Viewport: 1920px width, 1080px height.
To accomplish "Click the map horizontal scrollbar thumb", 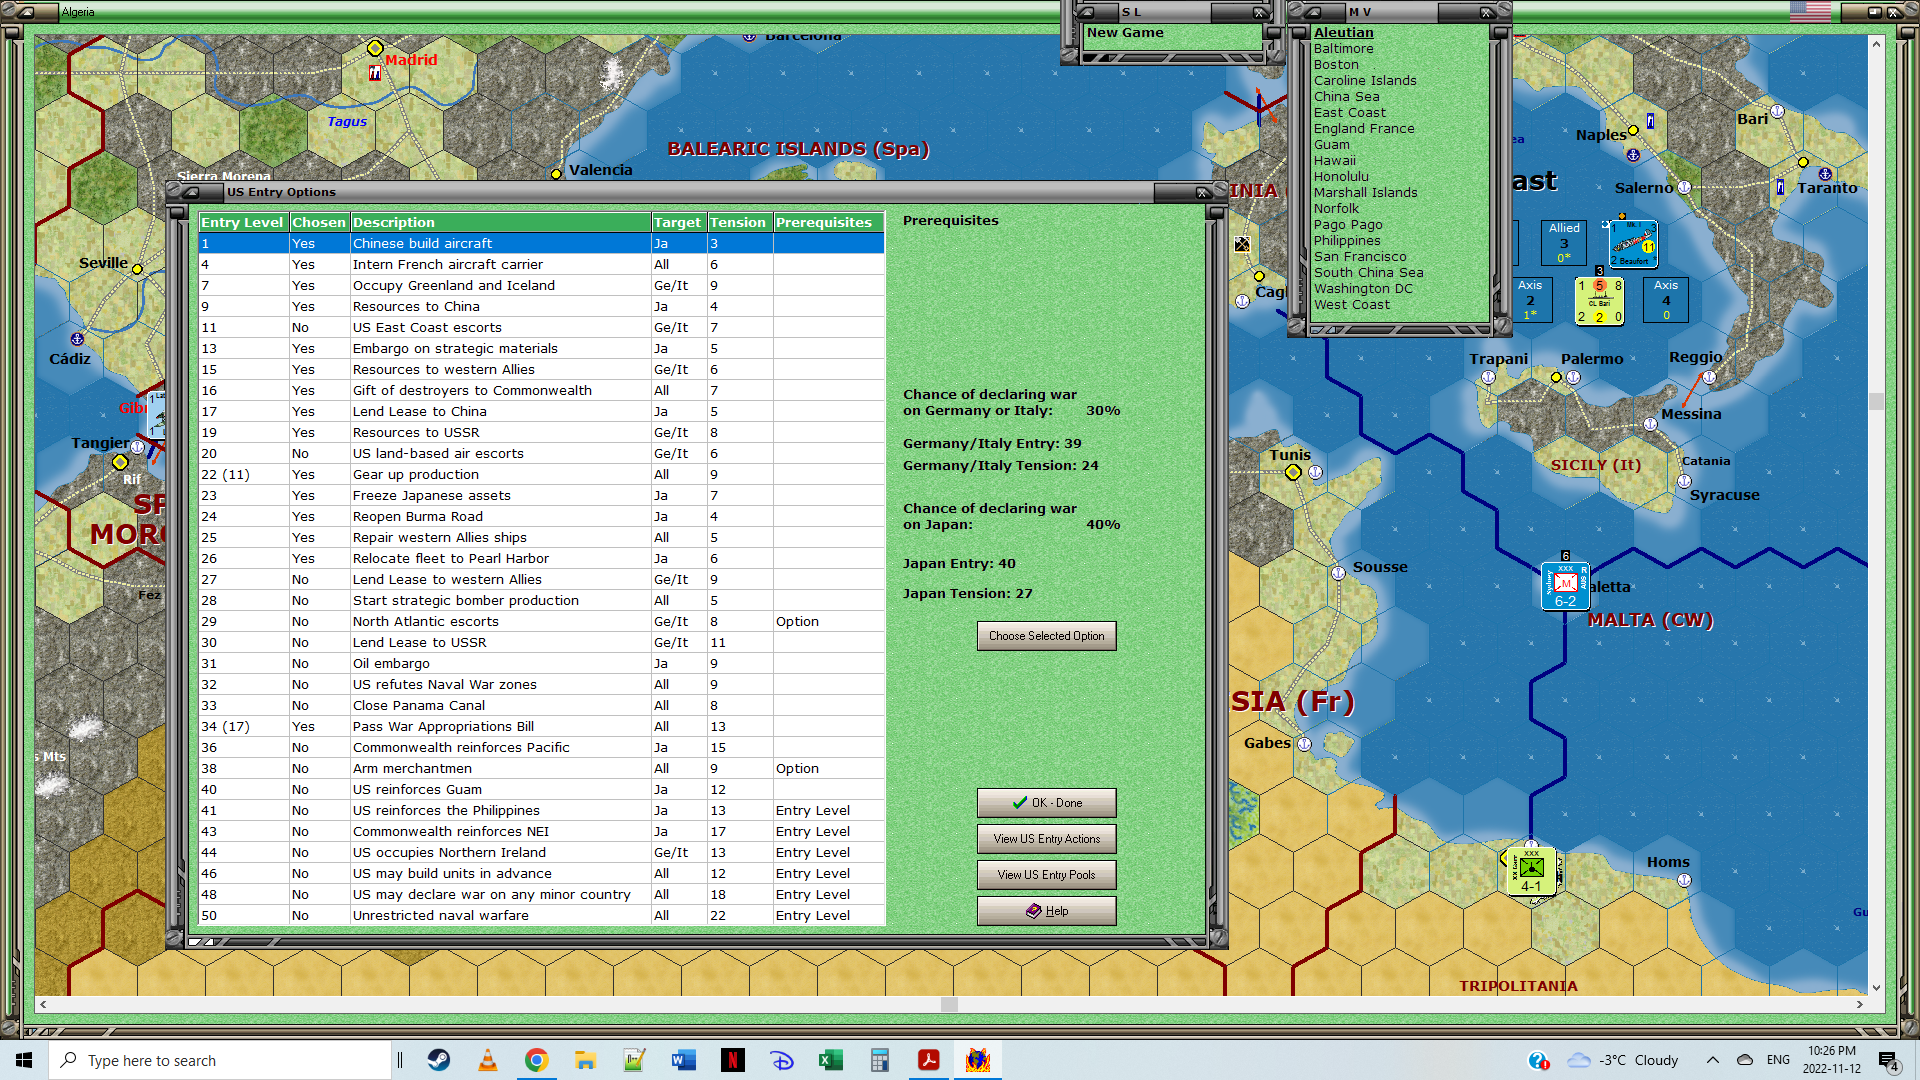I will click(949, 1004).
